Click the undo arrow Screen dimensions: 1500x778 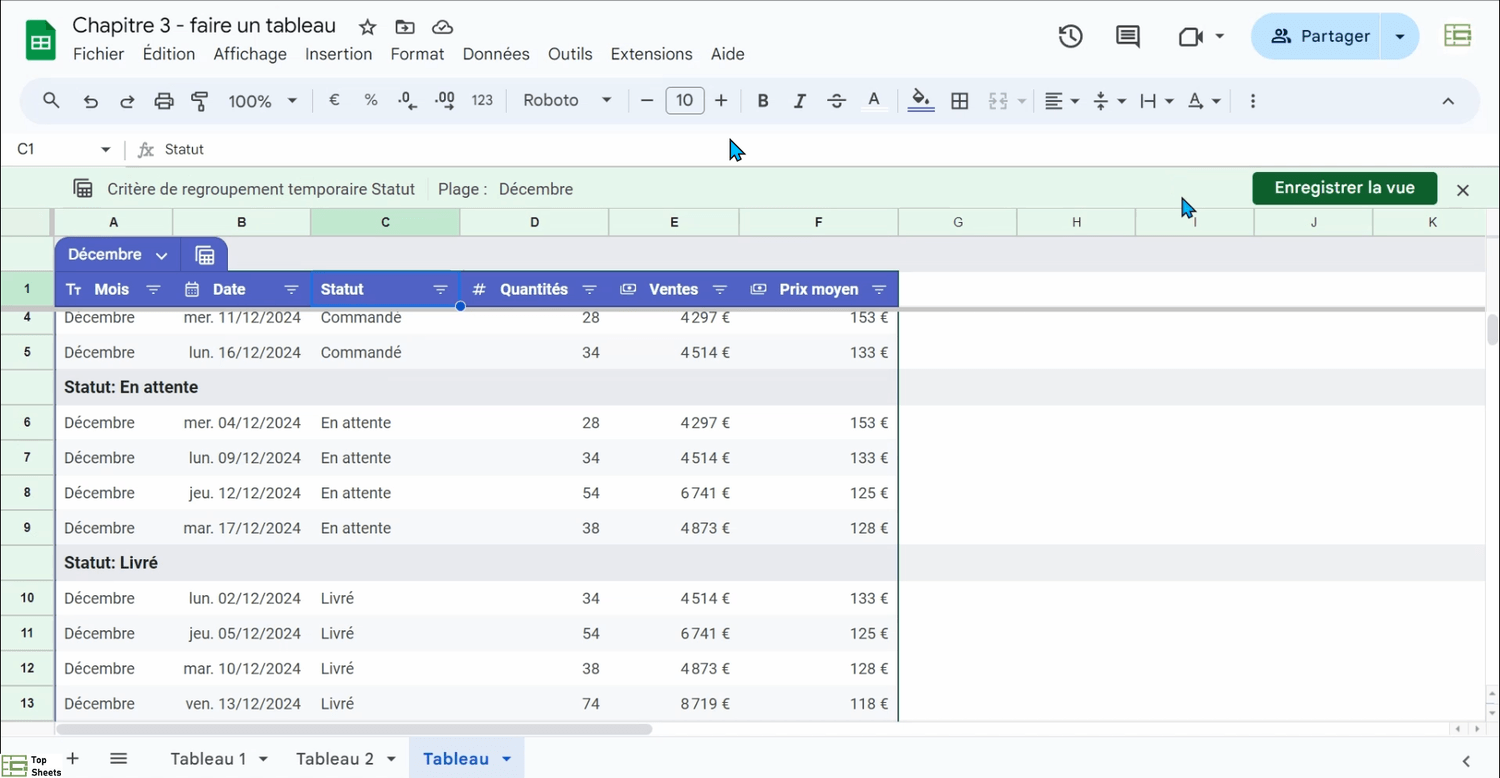(91, 101)
